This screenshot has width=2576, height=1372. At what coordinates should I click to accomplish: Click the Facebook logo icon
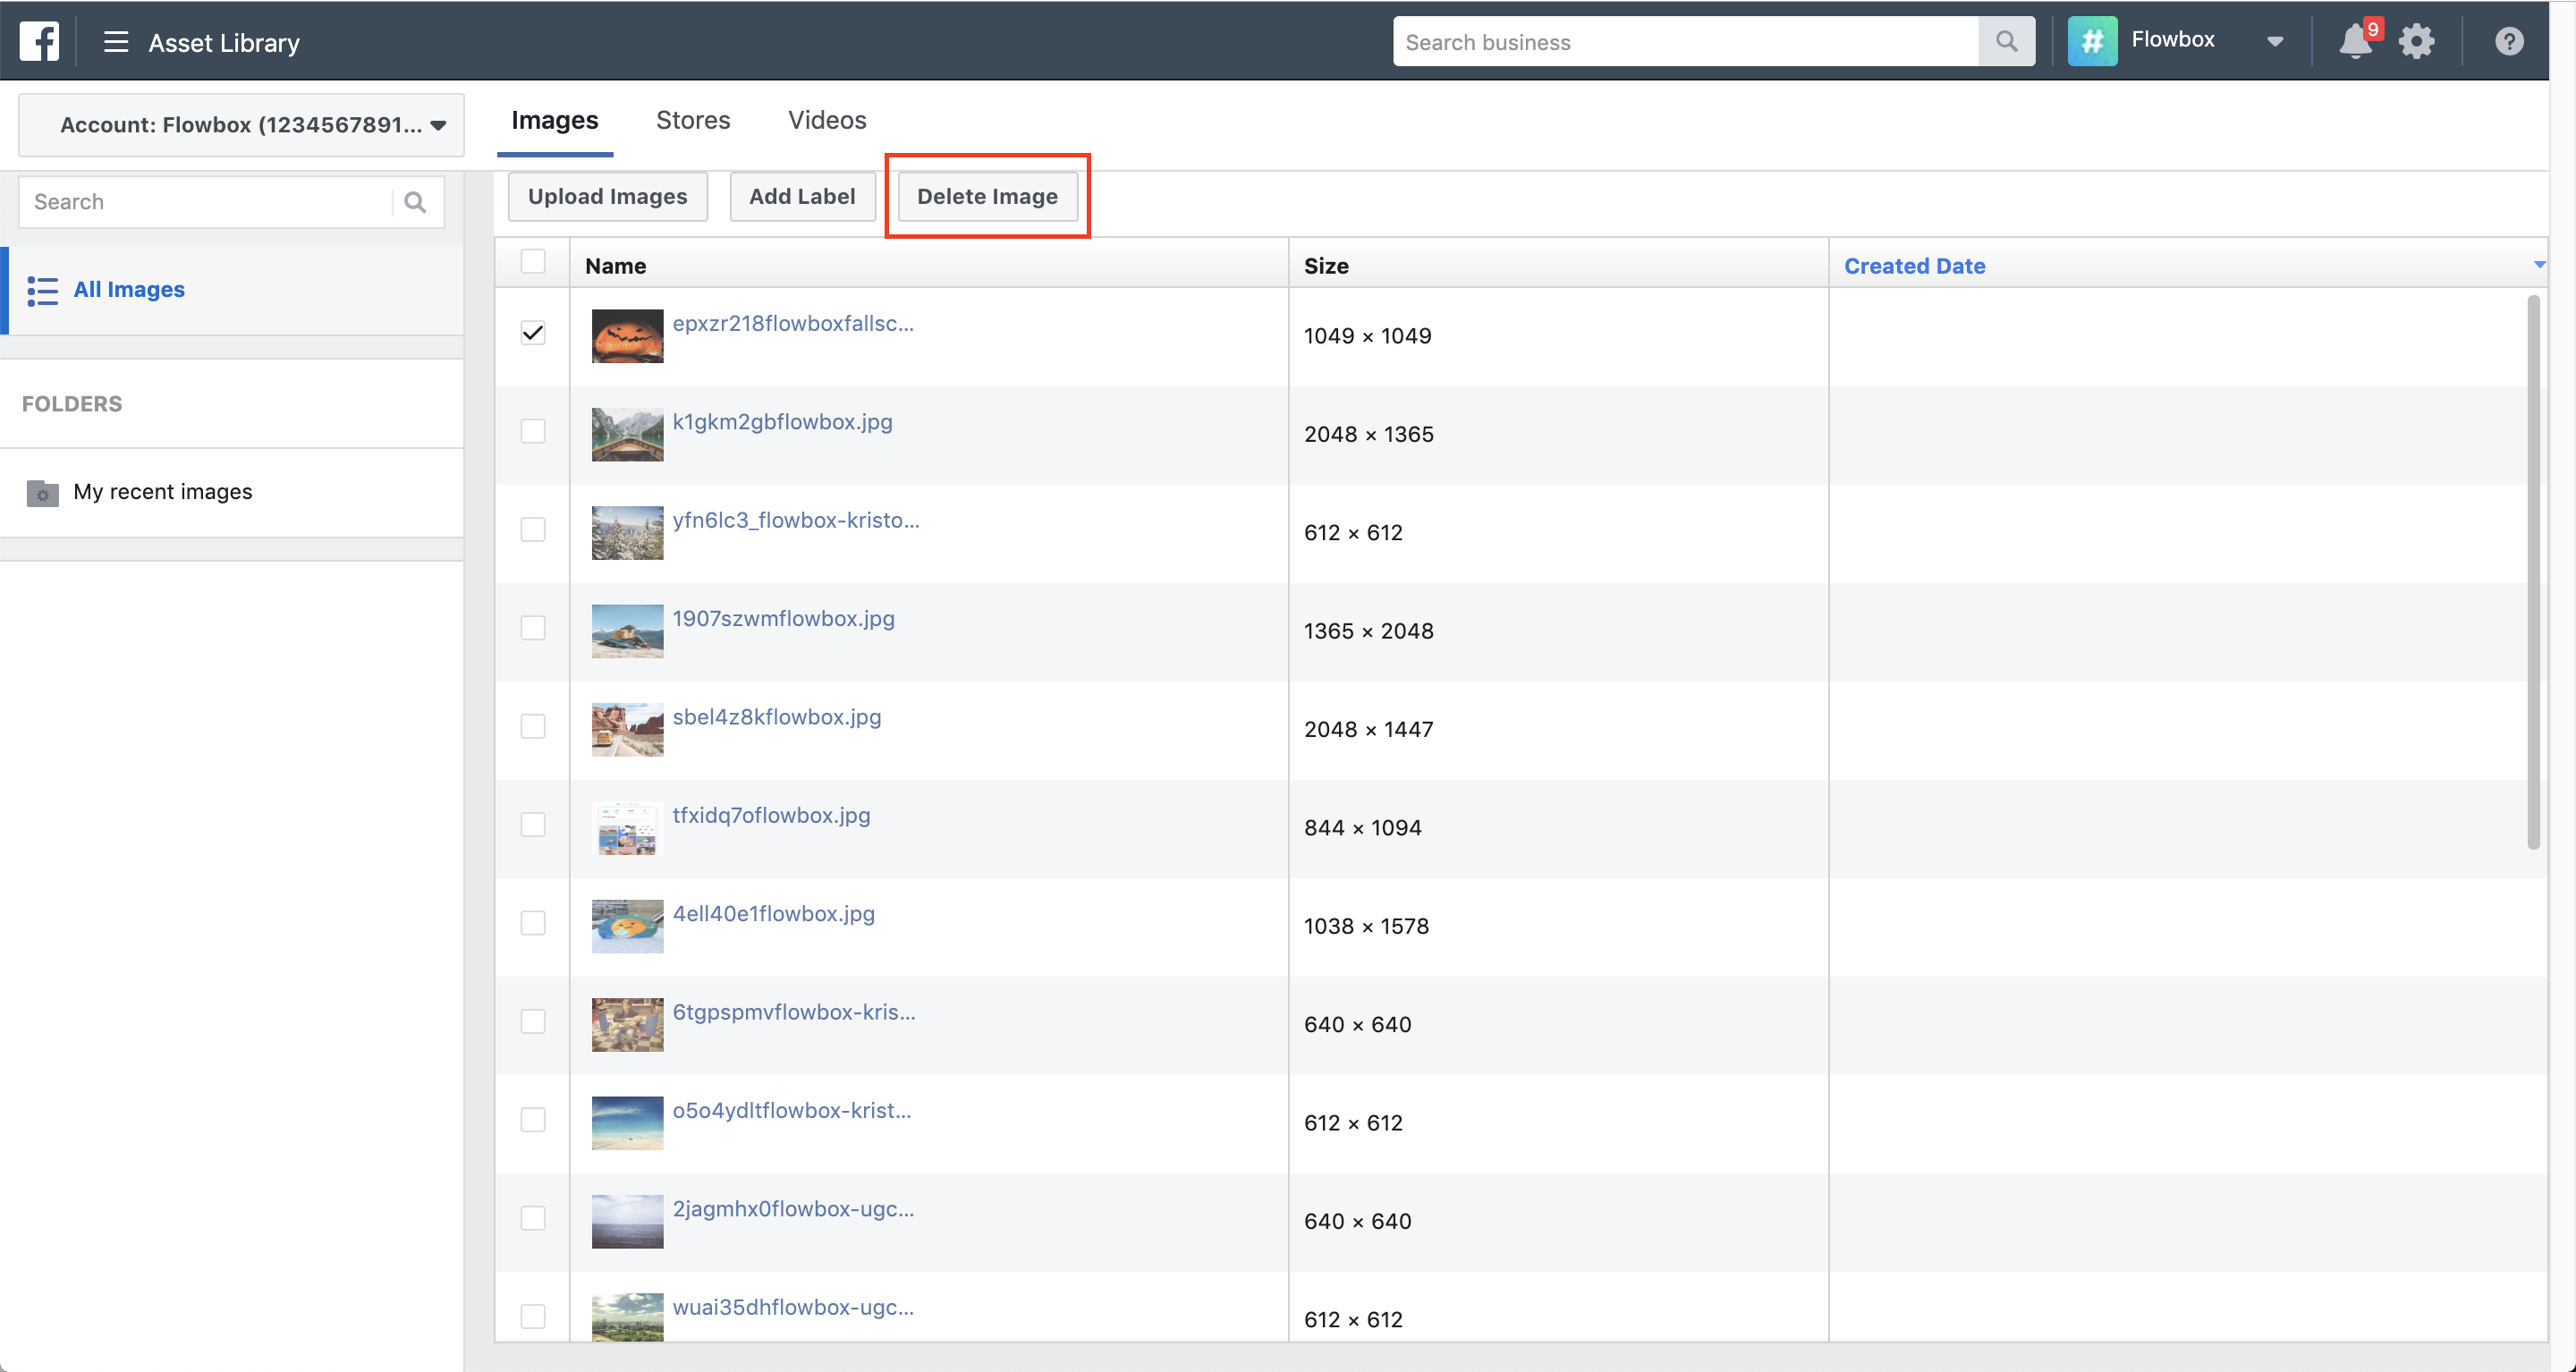pyautogui.click(x=39, y=41)
